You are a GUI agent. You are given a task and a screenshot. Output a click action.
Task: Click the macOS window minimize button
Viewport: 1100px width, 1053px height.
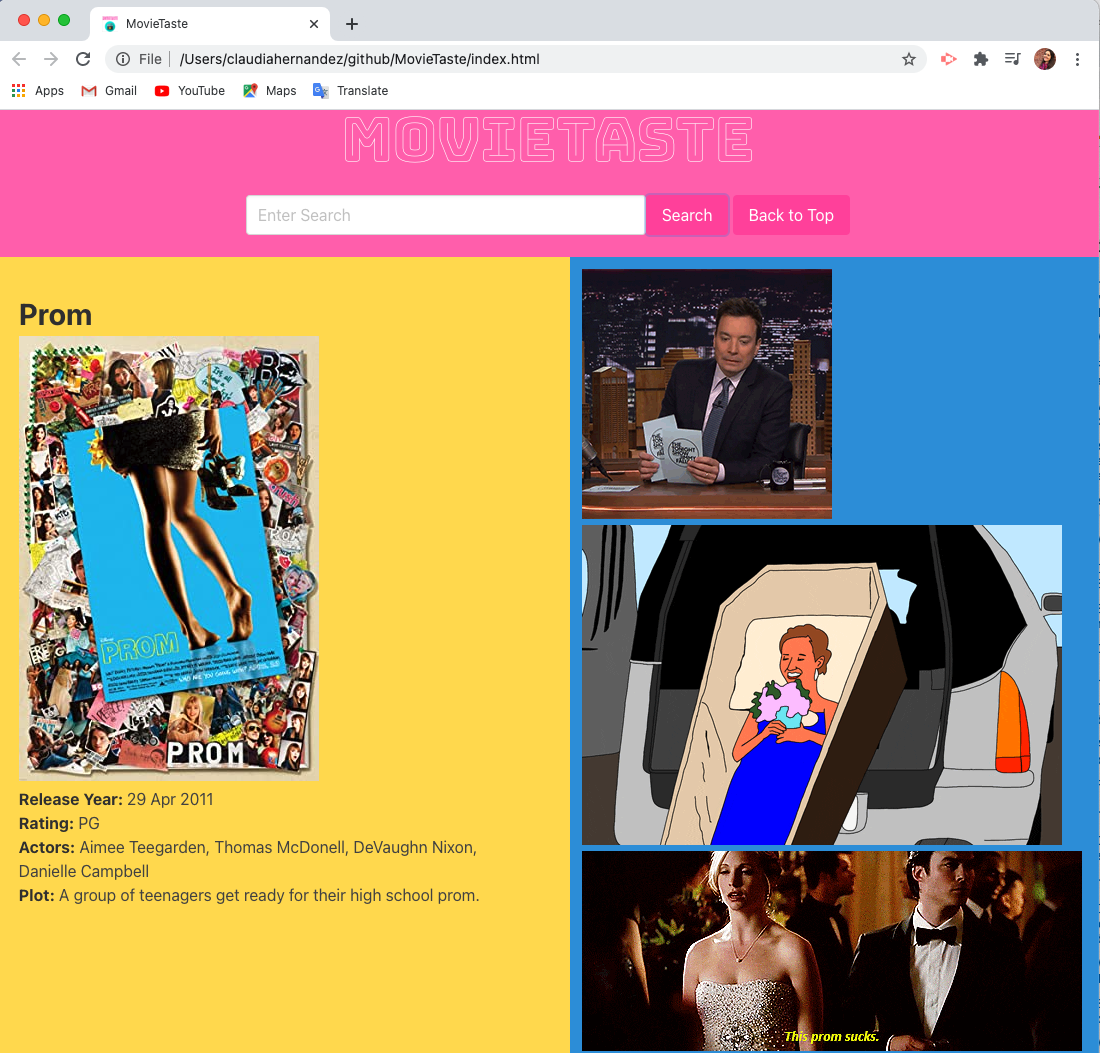[x=43, y=20]
